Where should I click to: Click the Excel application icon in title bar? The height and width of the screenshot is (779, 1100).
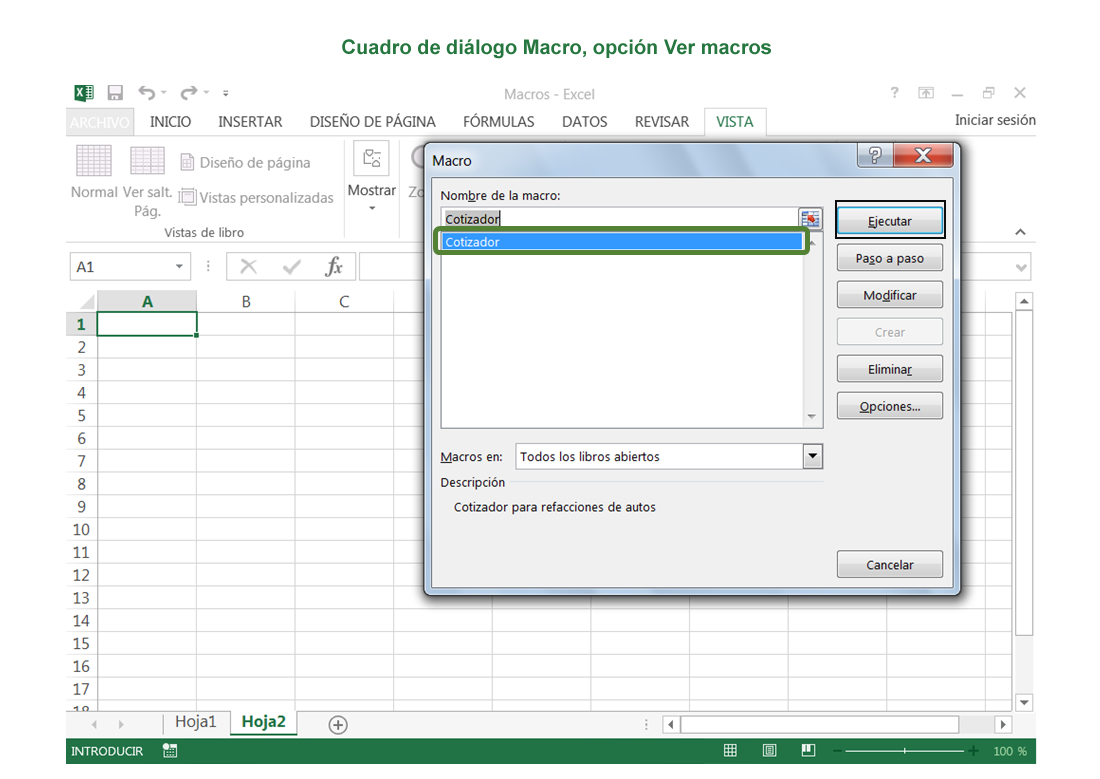84,93
